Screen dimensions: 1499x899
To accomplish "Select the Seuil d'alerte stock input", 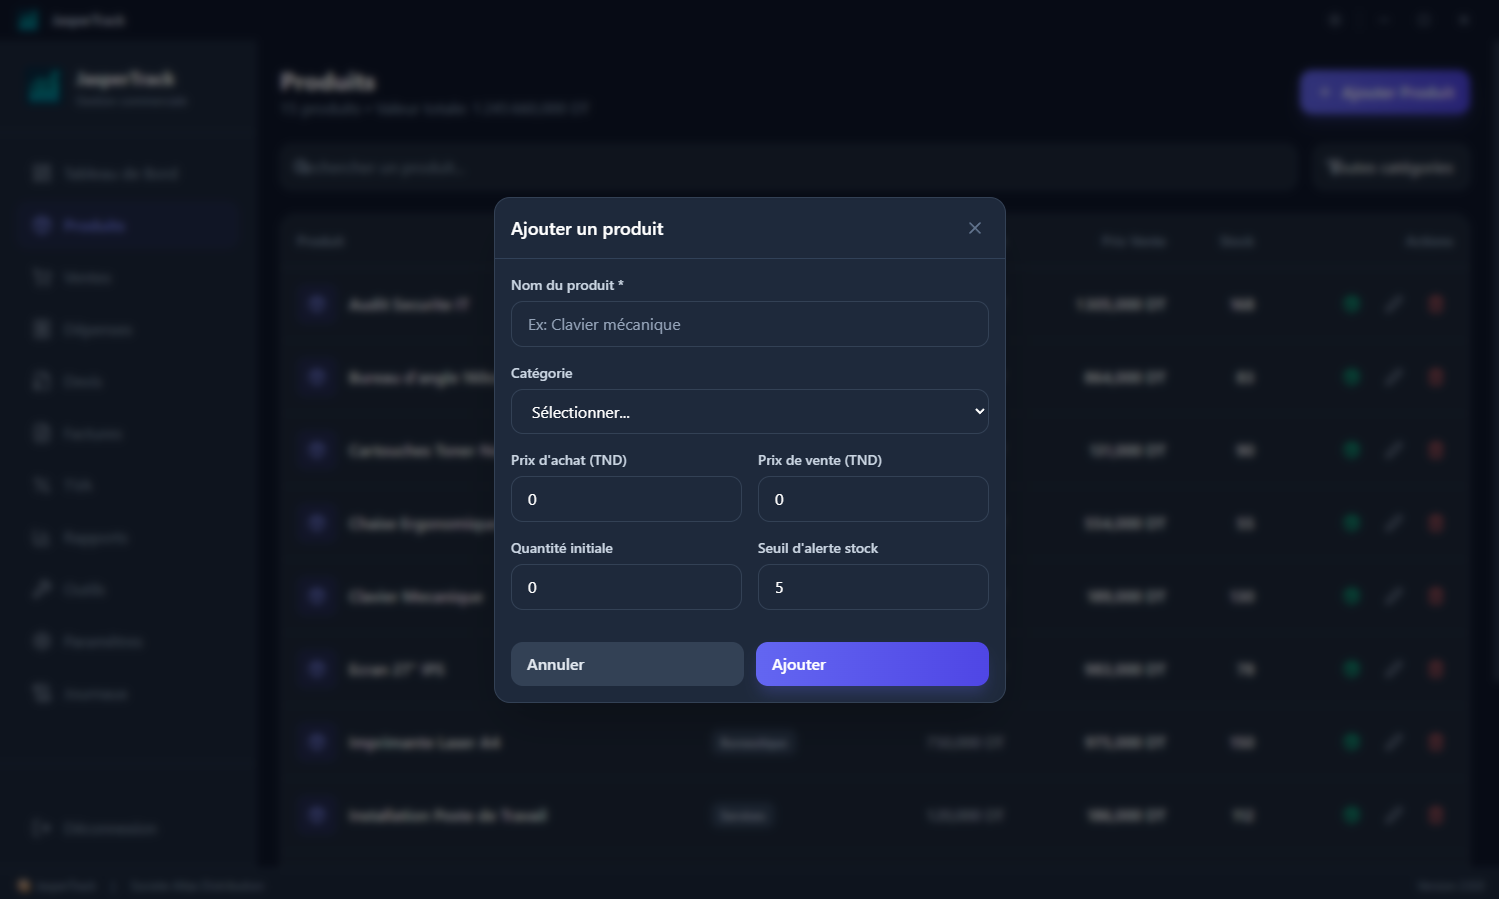I will tap(873, 587).
